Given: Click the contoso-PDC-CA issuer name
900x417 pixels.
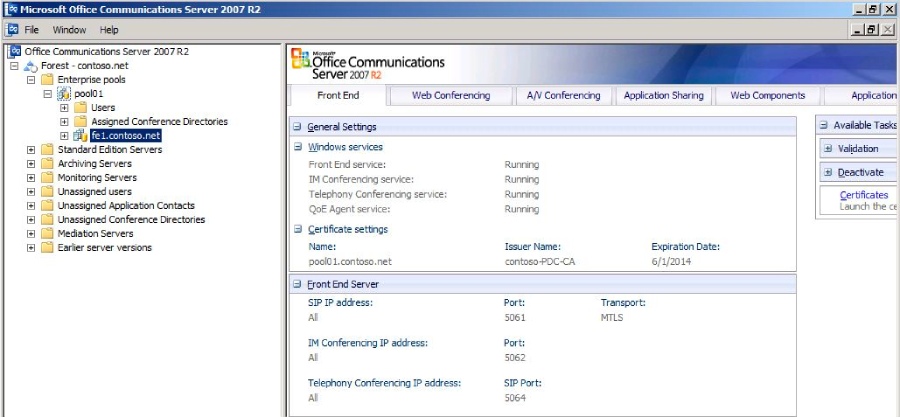Looking at the screenshot, I should click(x=540, y=262).
